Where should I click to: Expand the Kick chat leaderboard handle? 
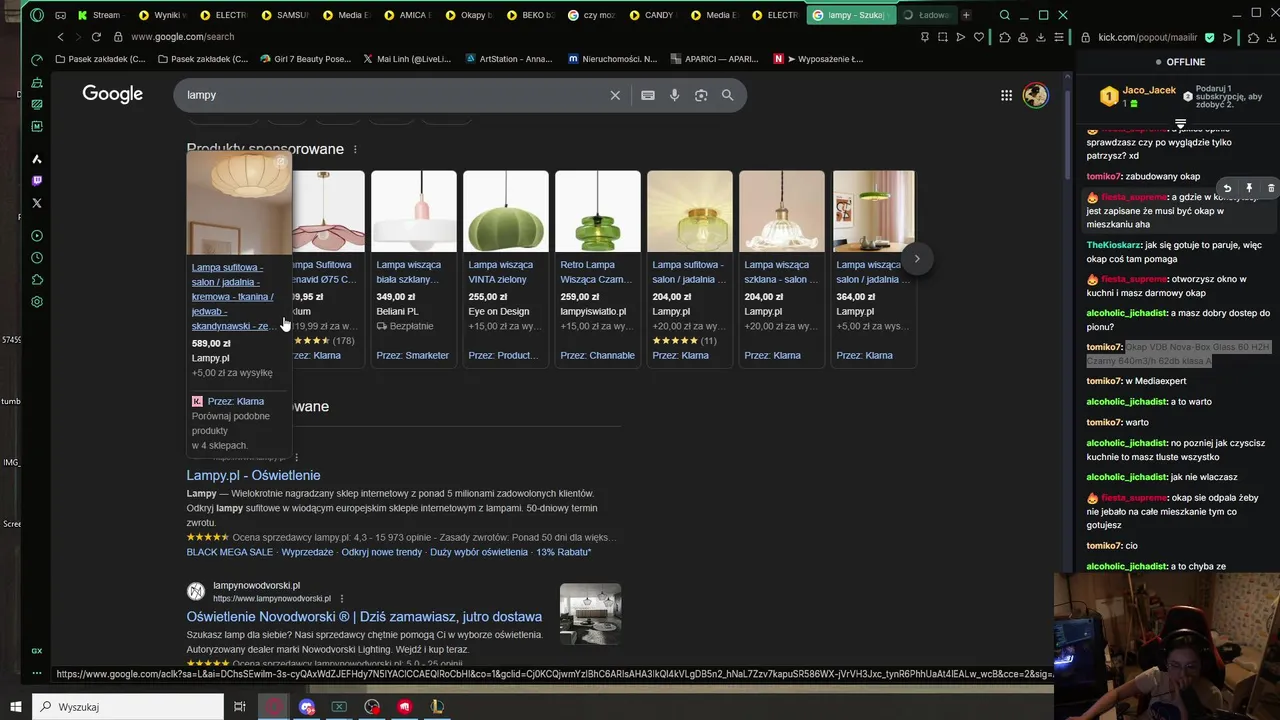coord(1180,125)
